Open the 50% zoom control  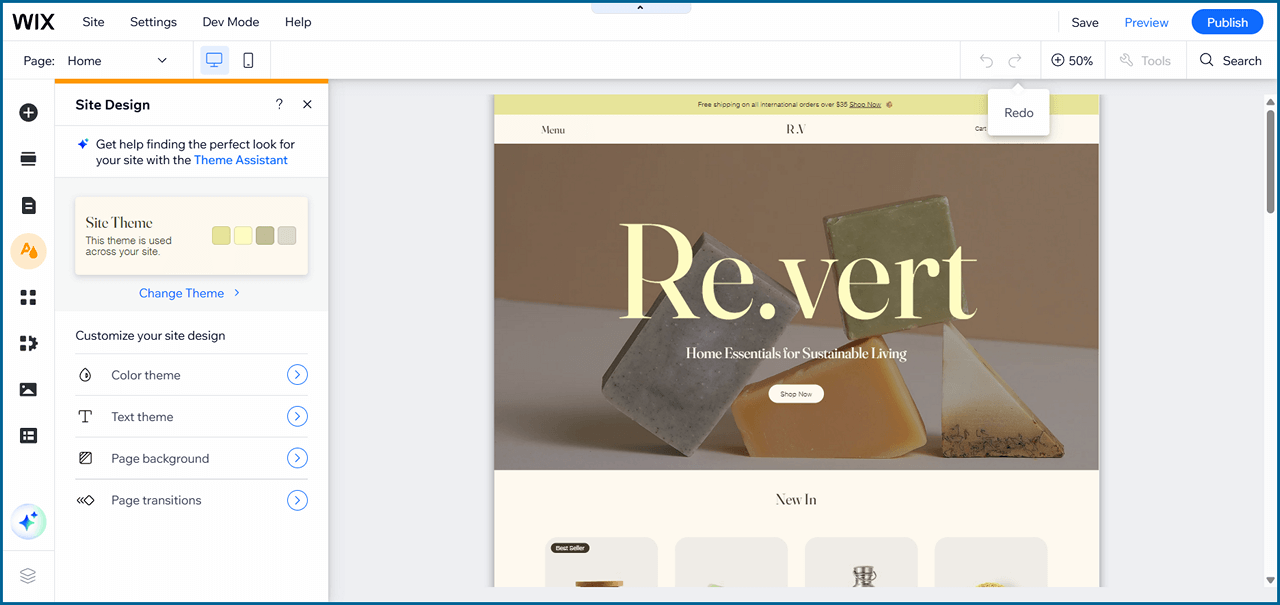(1072, 60)
